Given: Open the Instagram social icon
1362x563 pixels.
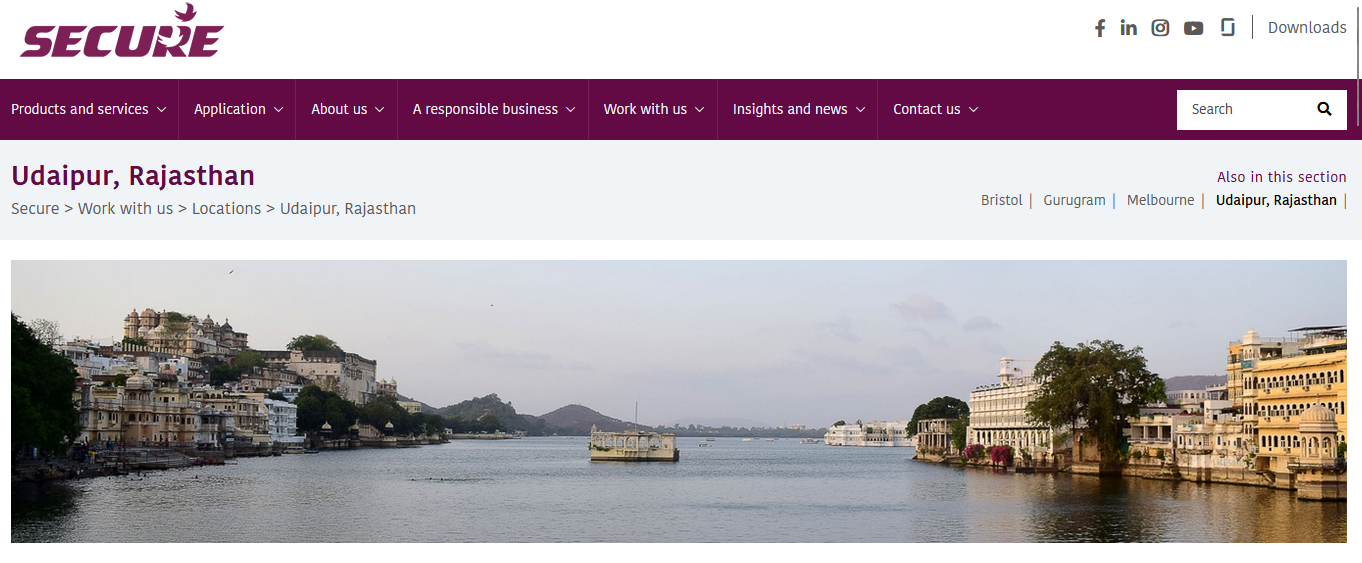Looking at the screenshot, I should (x=1160, y=28).
